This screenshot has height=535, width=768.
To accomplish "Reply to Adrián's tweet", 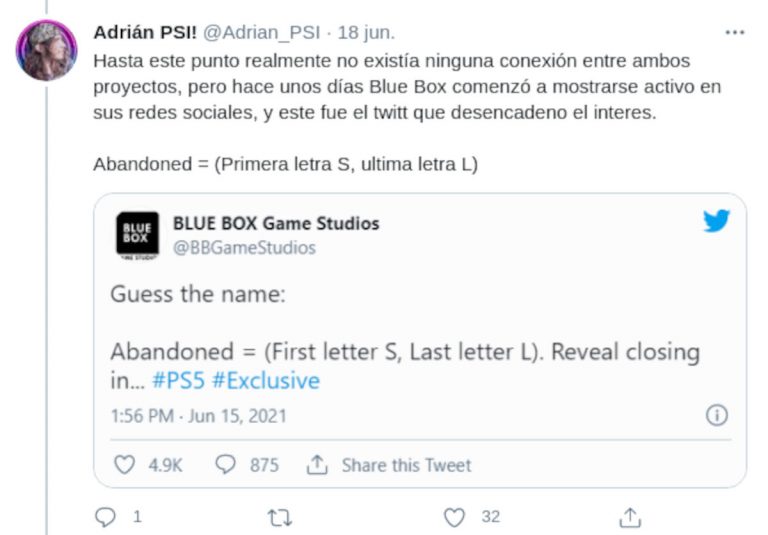I will pos(106,517).
